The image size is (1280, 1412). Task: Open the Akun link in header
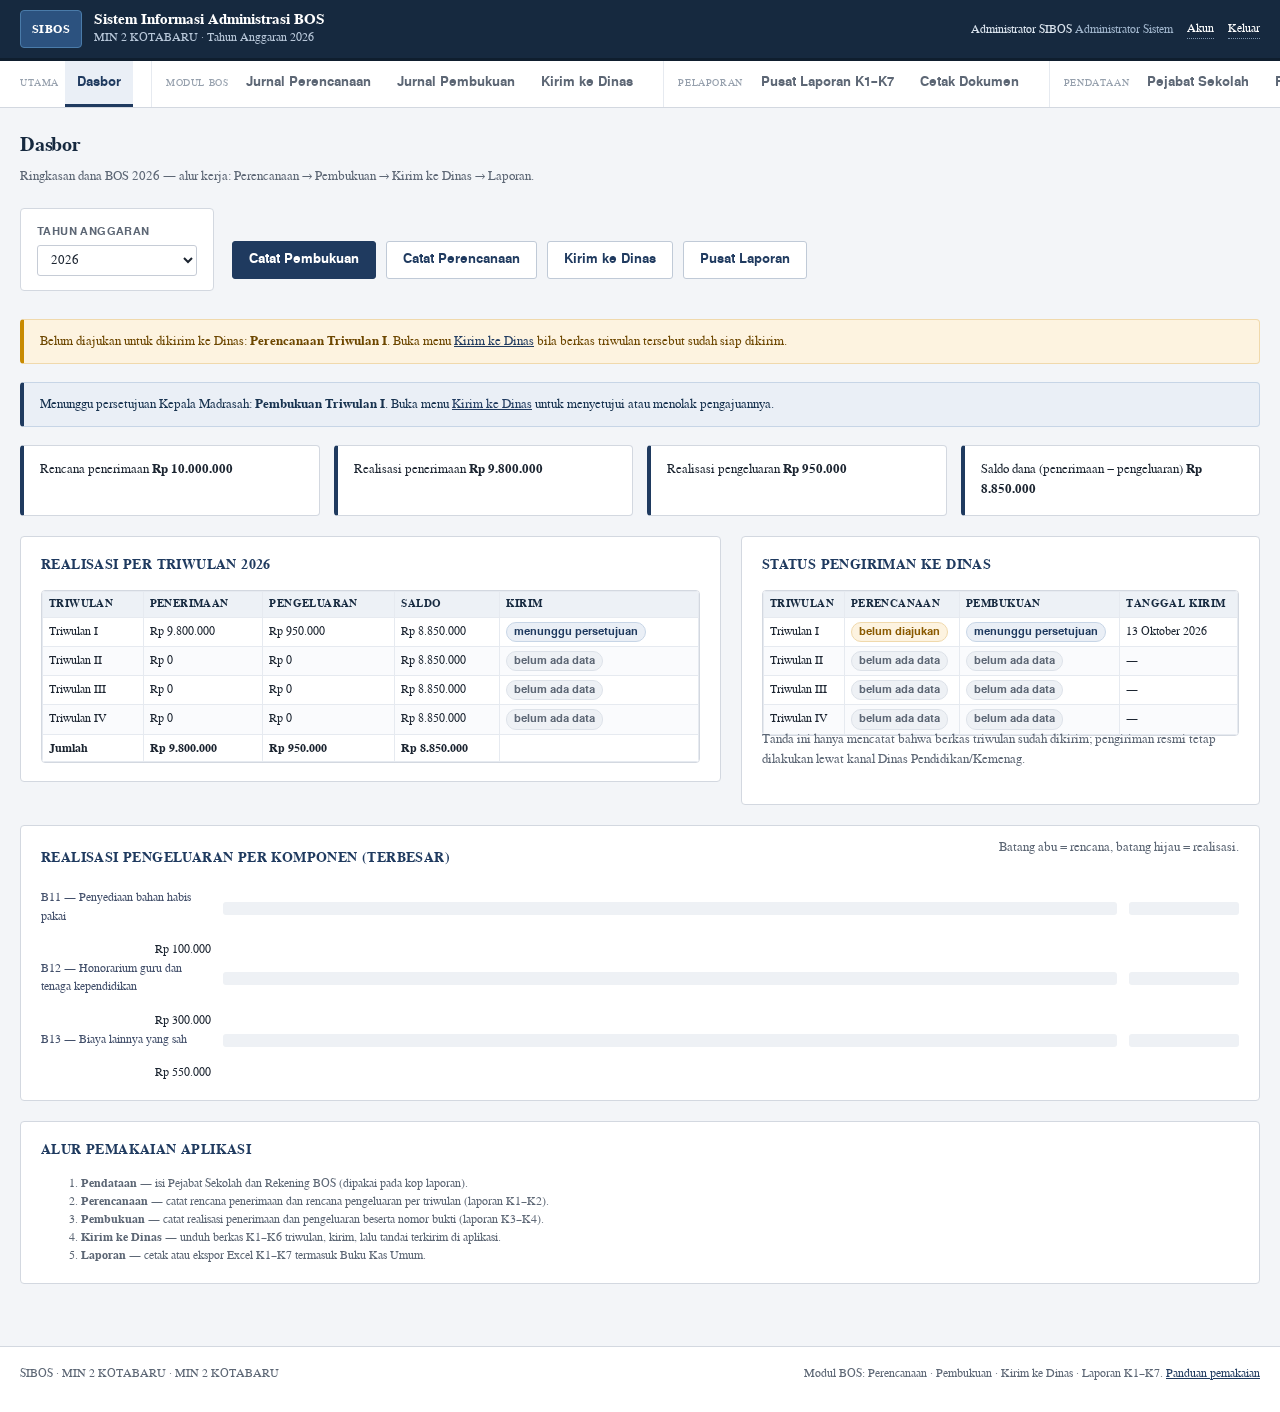(x=1200, y=29)
